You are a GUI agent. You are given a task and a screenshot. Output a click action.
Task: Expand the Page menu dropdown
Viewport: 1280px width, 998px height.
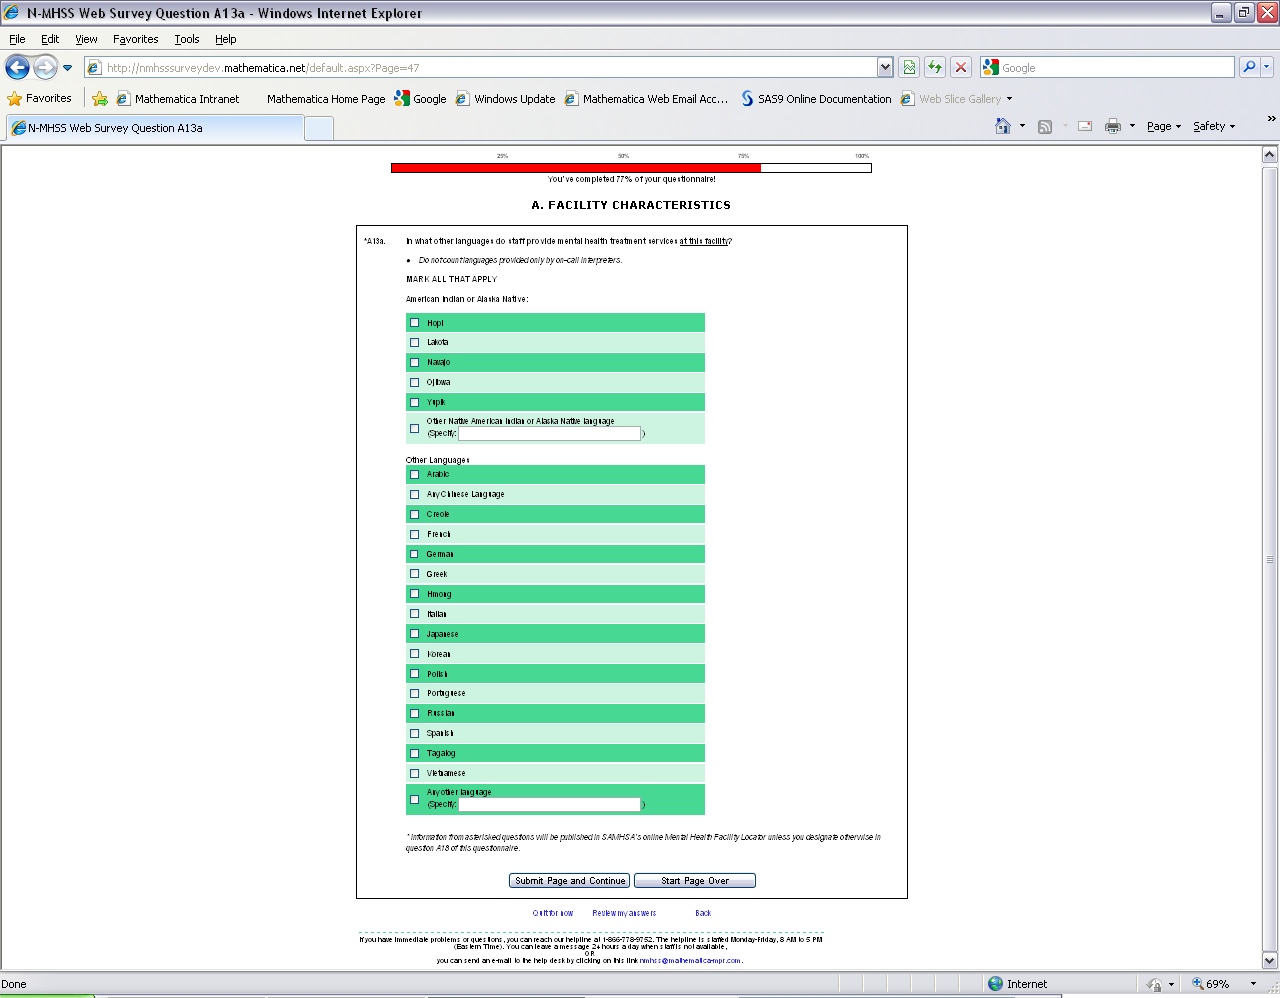click(1163, 126)
